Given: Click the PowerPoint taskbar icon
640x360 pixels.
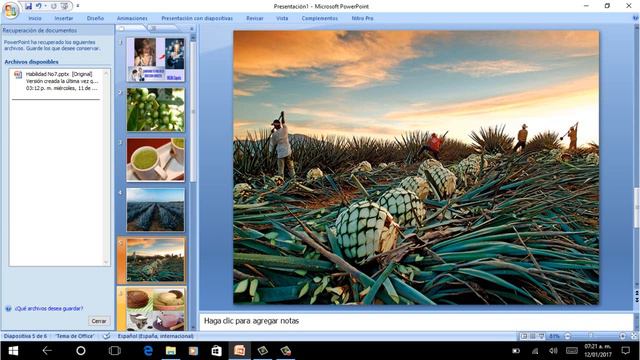Looking at the screenshot, I should [x=240, y=351].
